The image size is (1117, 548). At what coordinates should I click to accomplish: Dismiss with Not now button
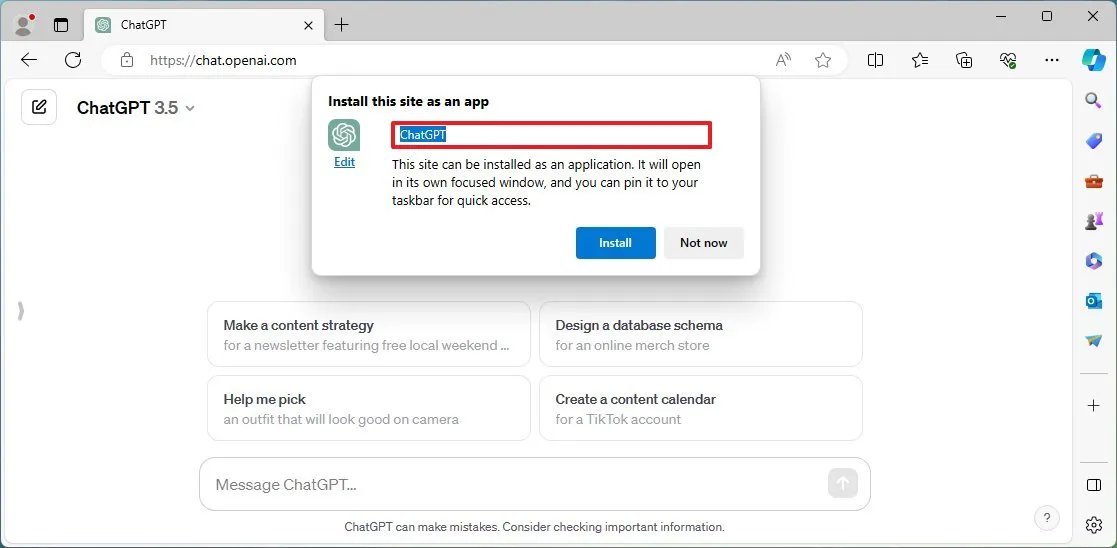704,243
